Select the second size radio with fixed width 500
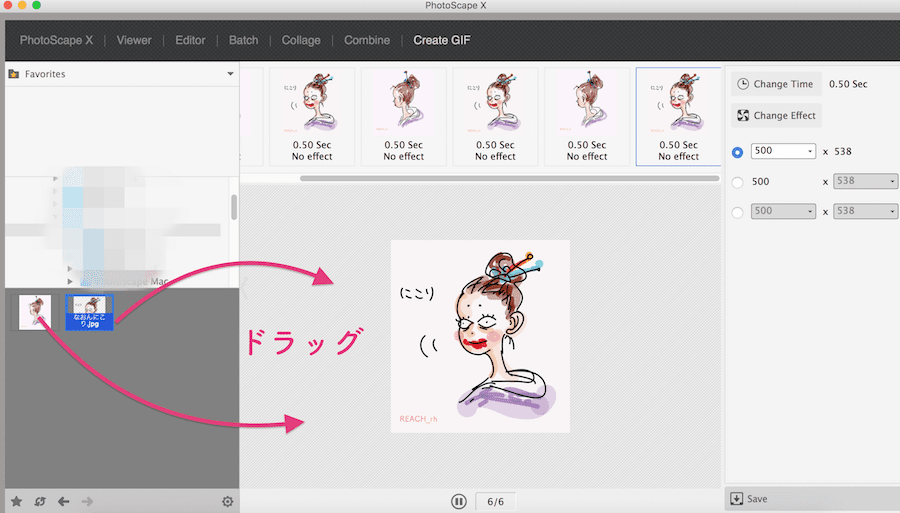This screenshot has width=900, height=513. coord(738,182)
